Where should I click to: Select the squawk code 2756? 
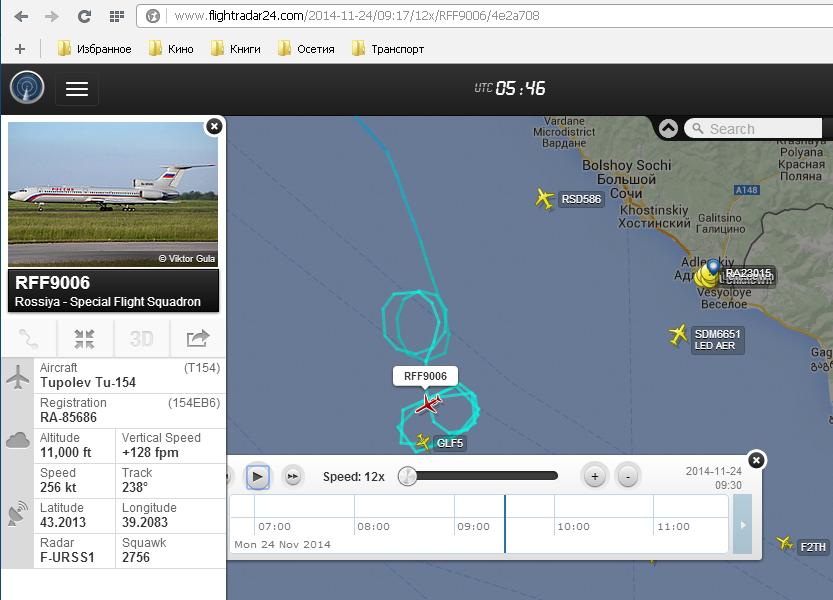click(x=136, y=557)
